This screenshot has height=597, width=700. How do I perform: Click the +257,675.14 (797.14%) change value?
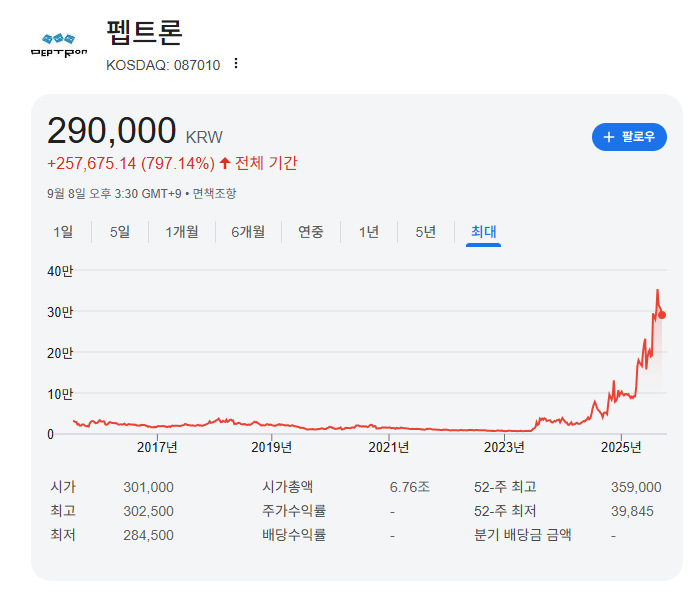131,163
